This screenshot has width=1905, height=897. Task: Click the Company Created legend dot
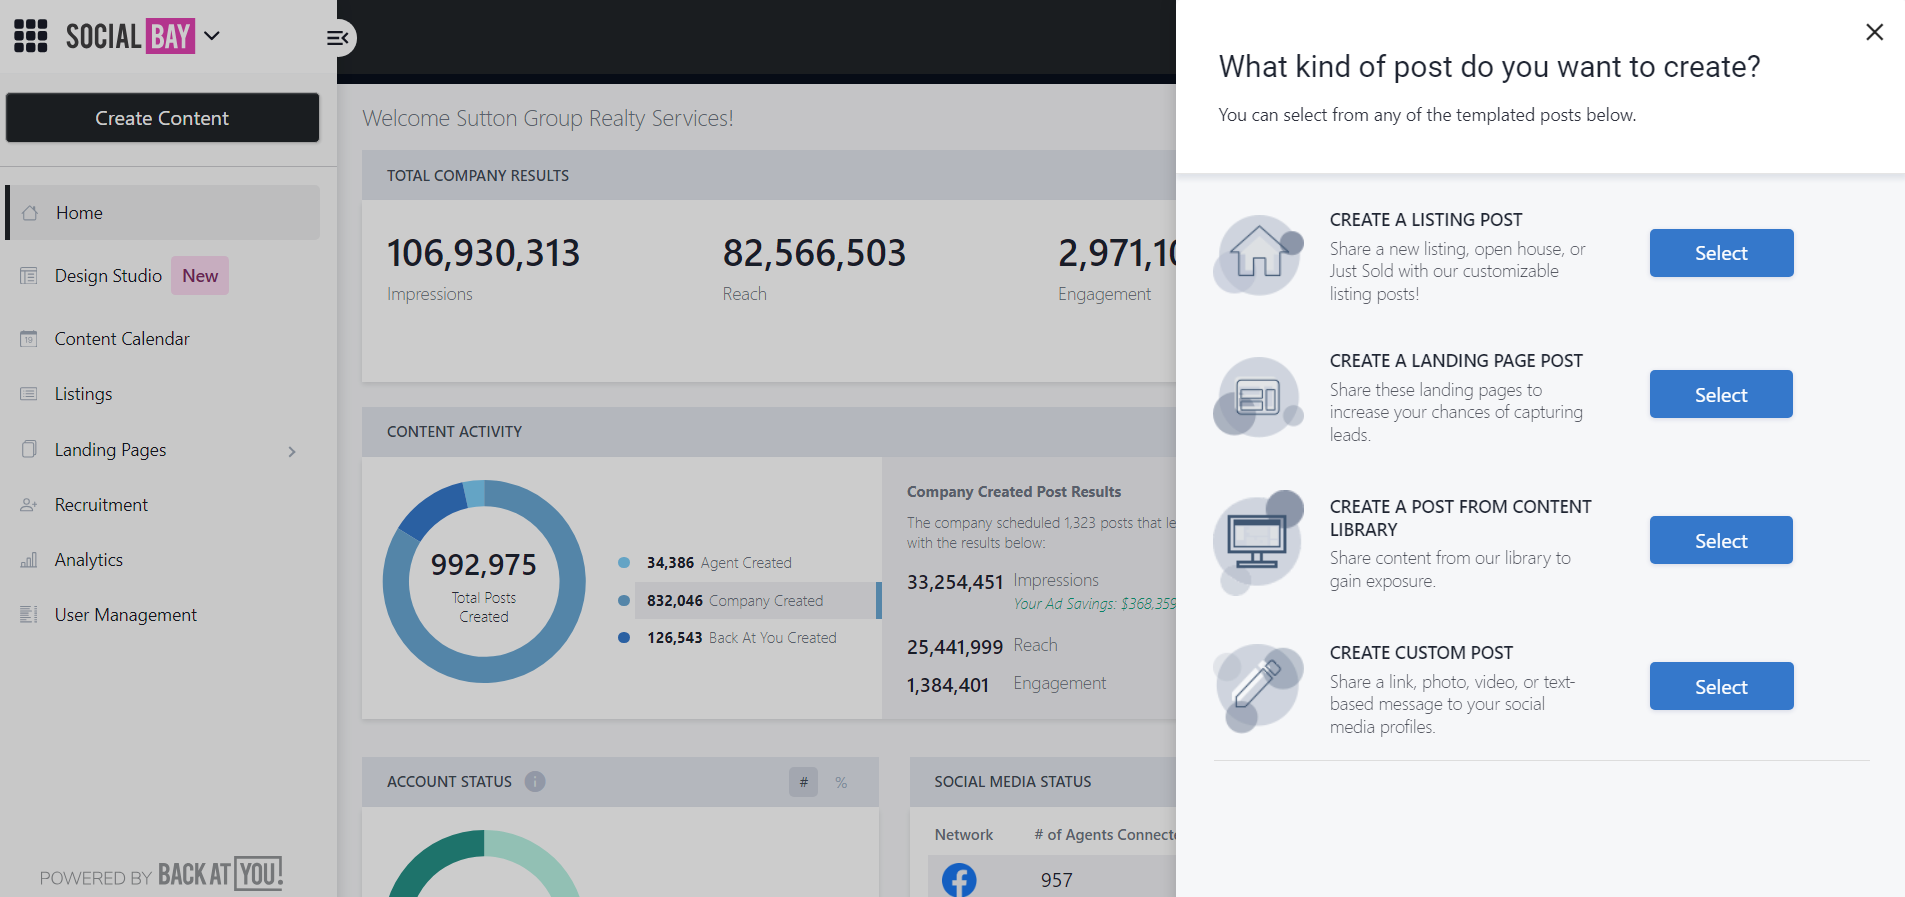[x=624, y=601]
